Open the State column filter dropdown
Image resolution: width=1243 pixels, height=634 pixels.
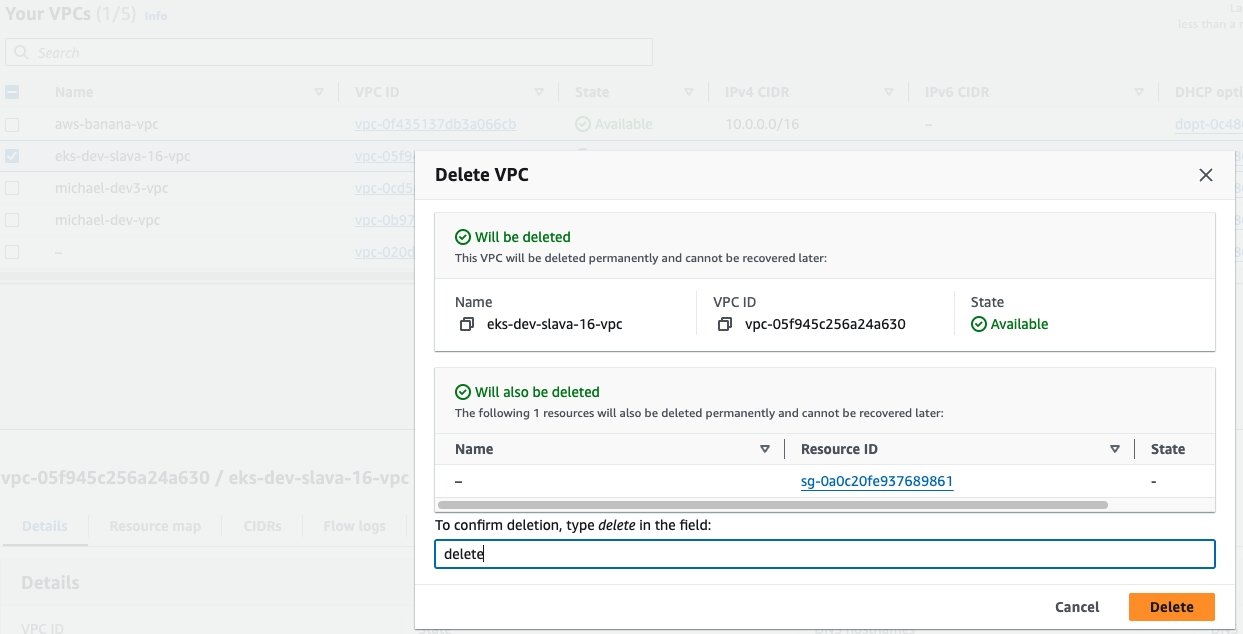point(689,91)
